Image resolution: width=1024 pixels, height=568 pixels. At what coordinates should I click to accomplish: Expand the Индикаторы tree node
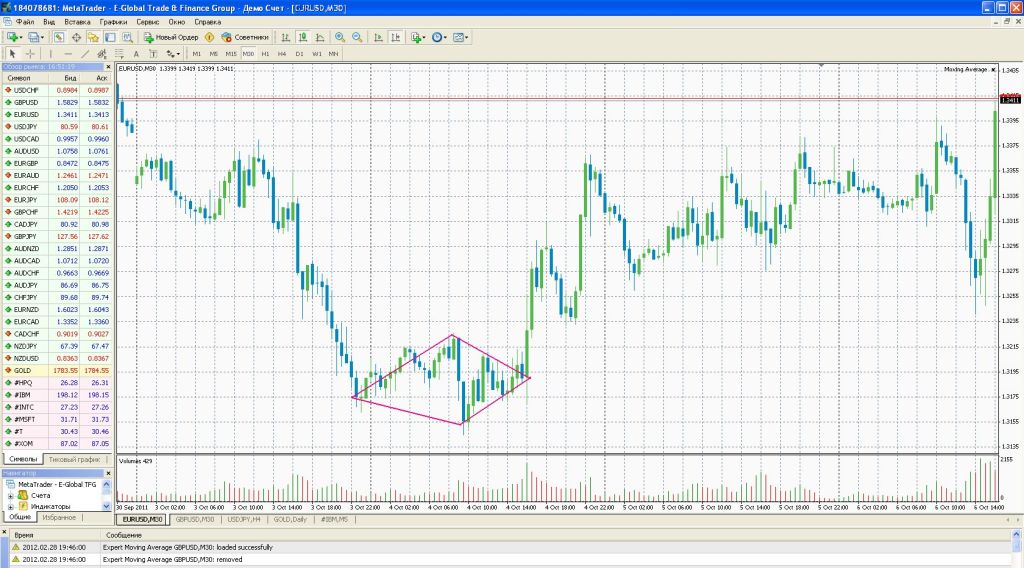coord(11,506)
